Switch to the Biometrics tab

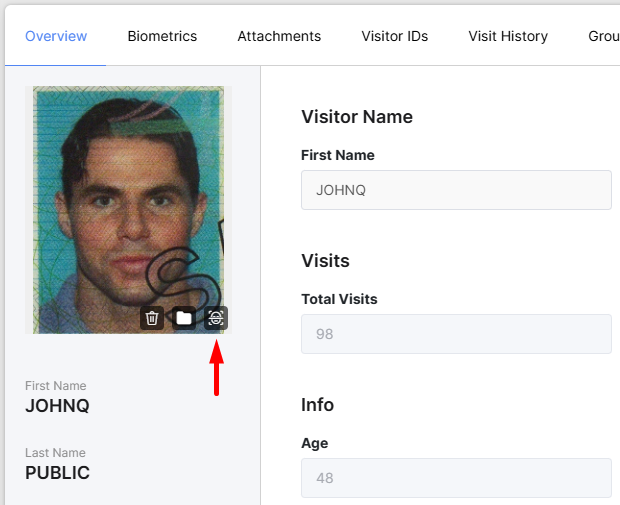[x=162, y=36]
